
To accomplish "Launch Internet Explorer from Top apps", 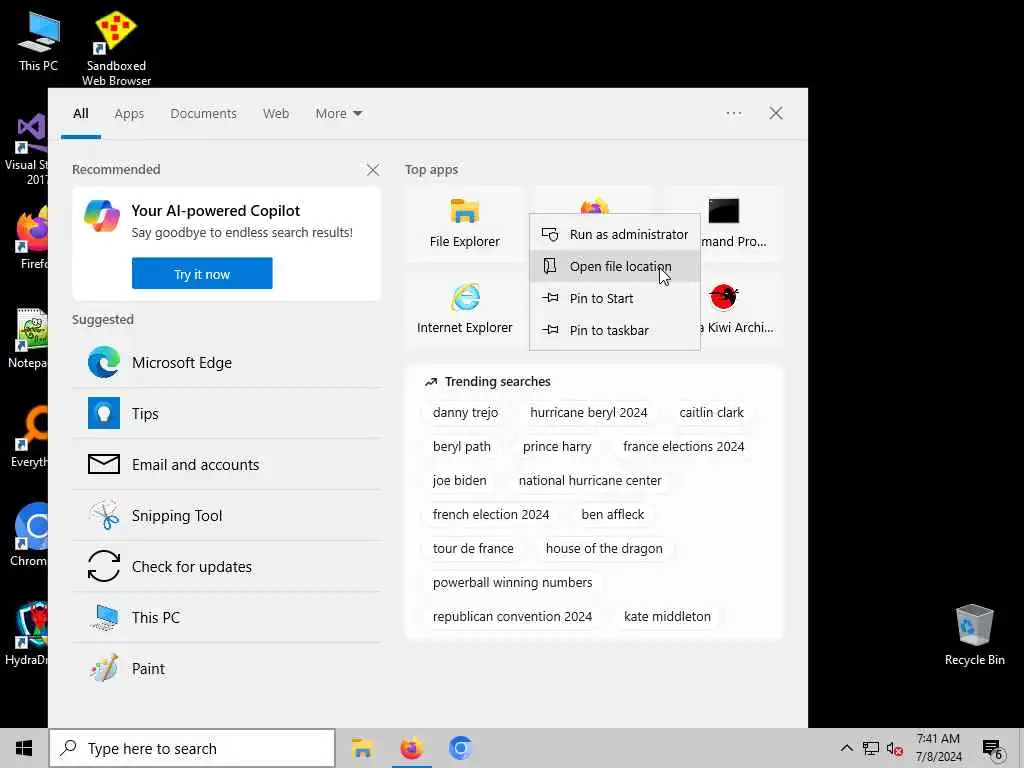I will pos(464,310).
